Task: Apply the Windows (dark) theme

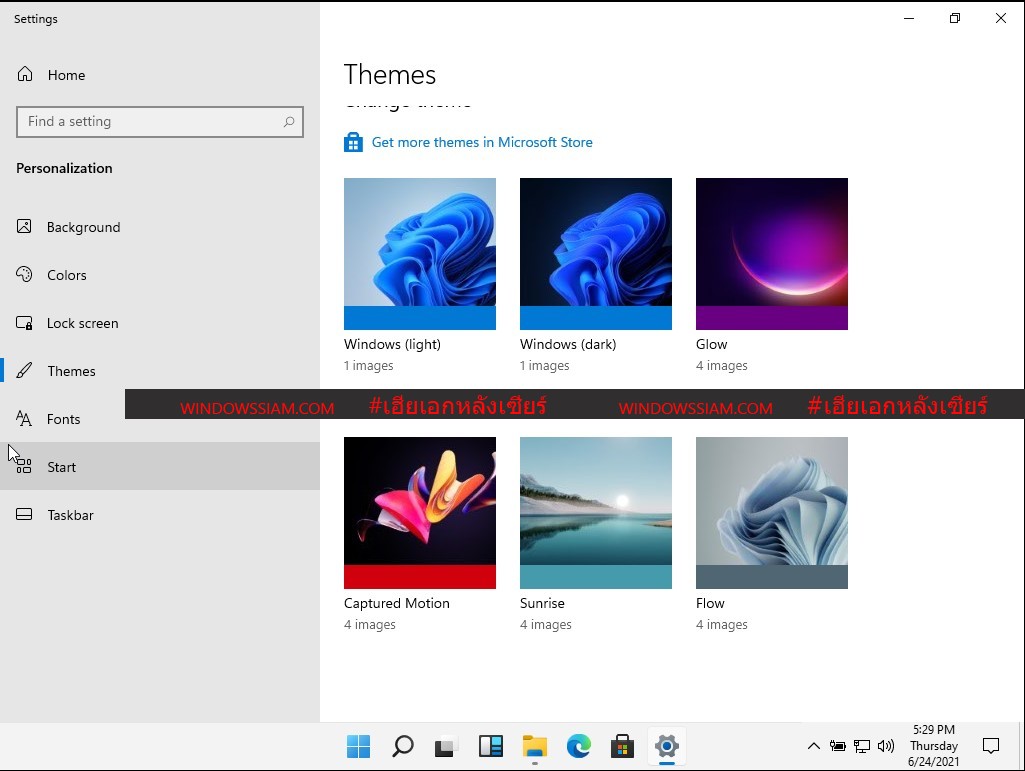Action: [596, 254]
